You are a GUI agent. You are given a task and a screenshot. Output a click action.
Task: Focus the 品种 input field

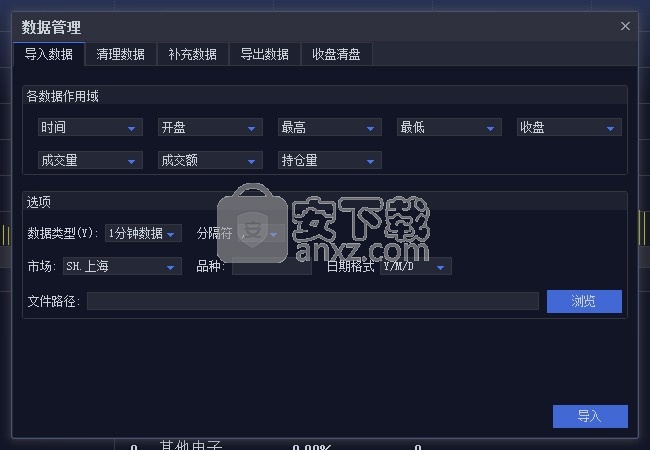point(272,266)
